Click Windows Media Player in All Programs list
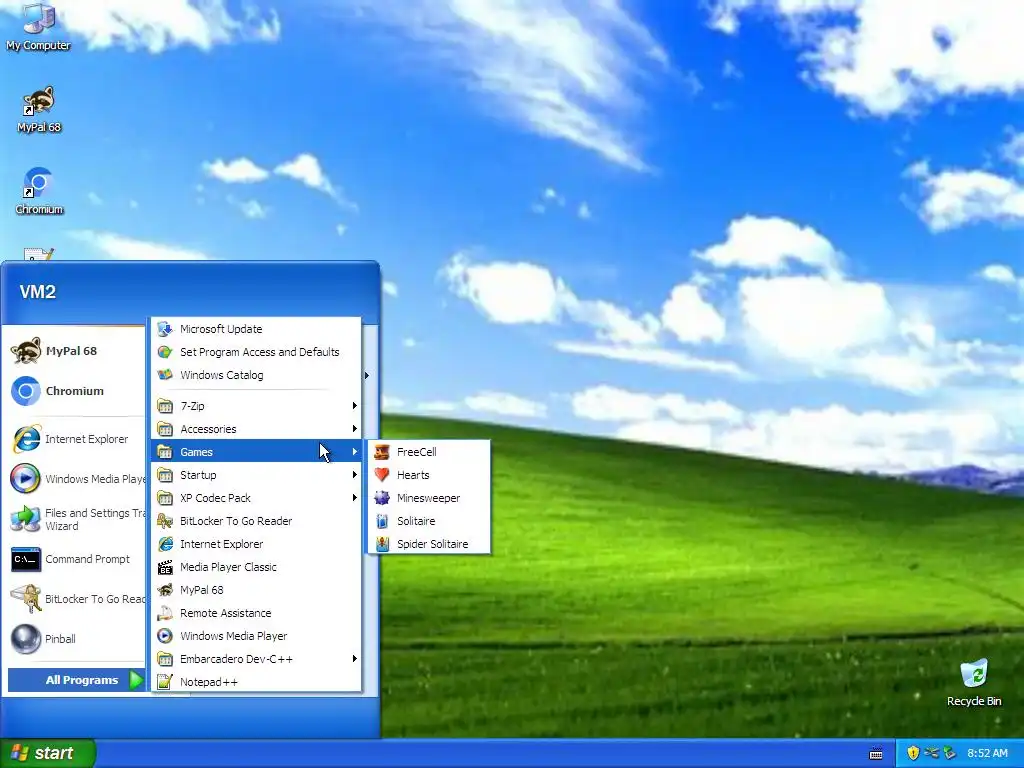Viewport: 1024px width, 768px height. point(256,635)
